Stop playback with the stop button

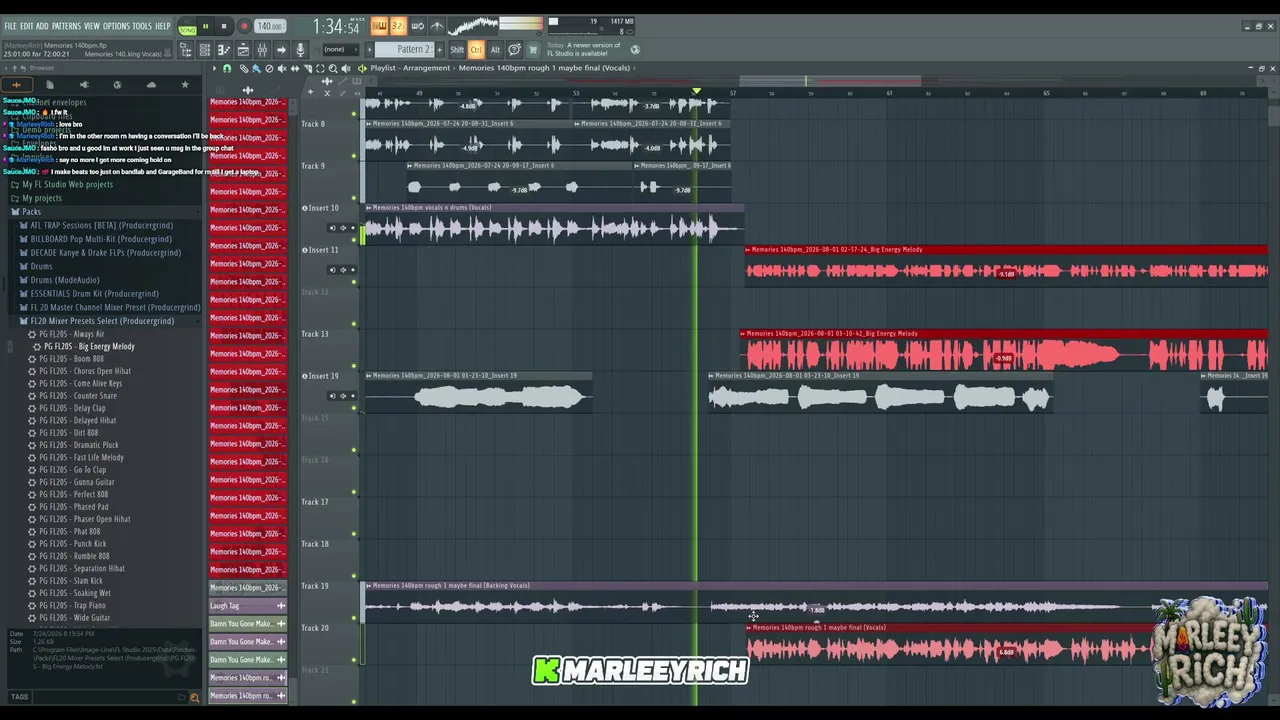(224, 27)
